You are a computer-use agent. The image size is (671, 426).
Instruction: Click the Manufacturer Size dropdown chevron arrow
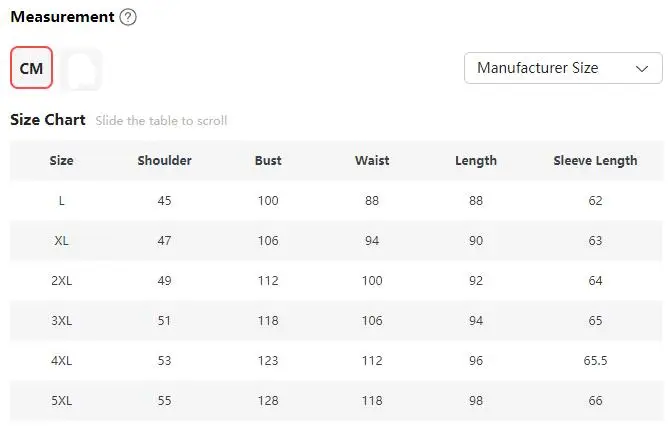[642, 69]
